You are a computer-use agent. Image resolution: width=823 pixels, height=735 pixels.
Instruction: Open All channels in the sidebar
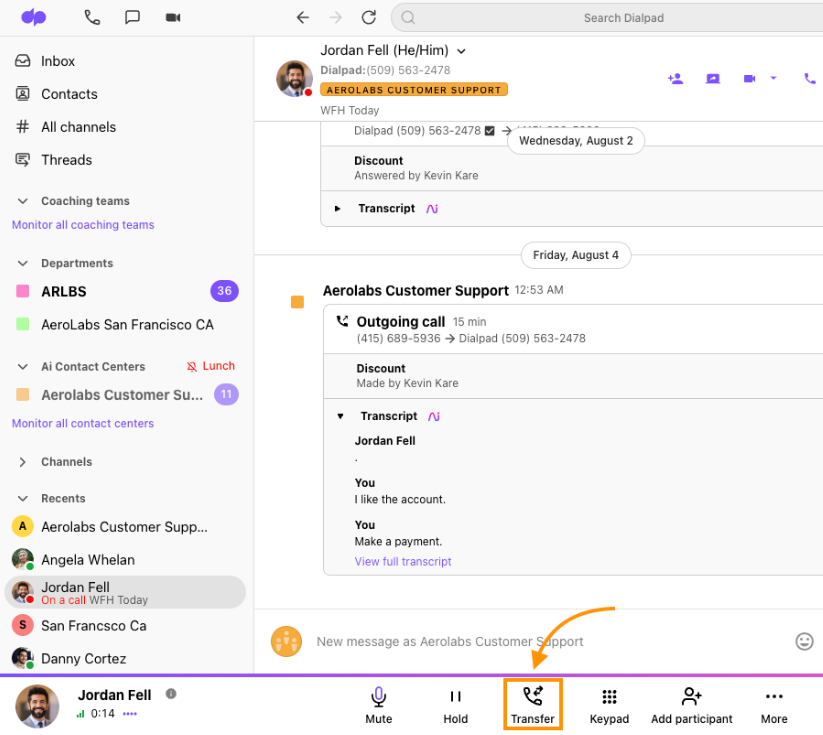click(65, 127)
